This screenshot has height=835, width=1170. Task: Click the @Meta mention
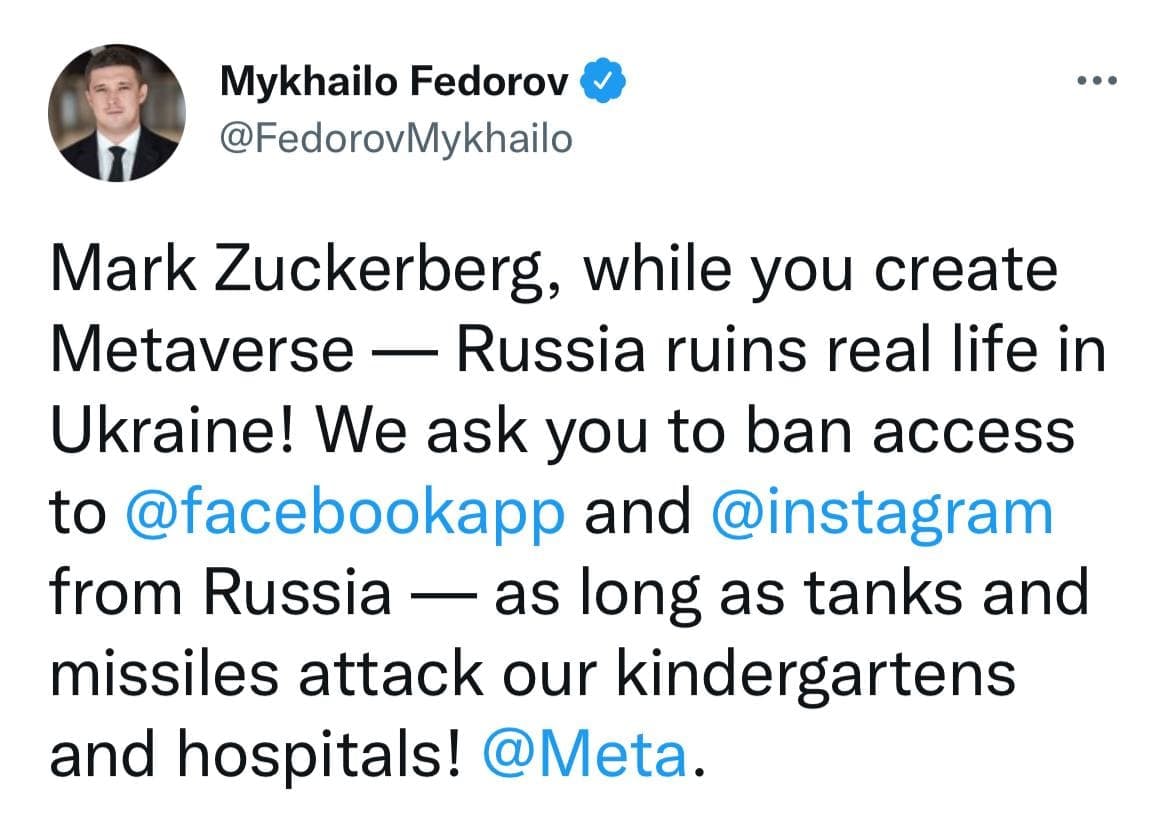tap(585, 754)
